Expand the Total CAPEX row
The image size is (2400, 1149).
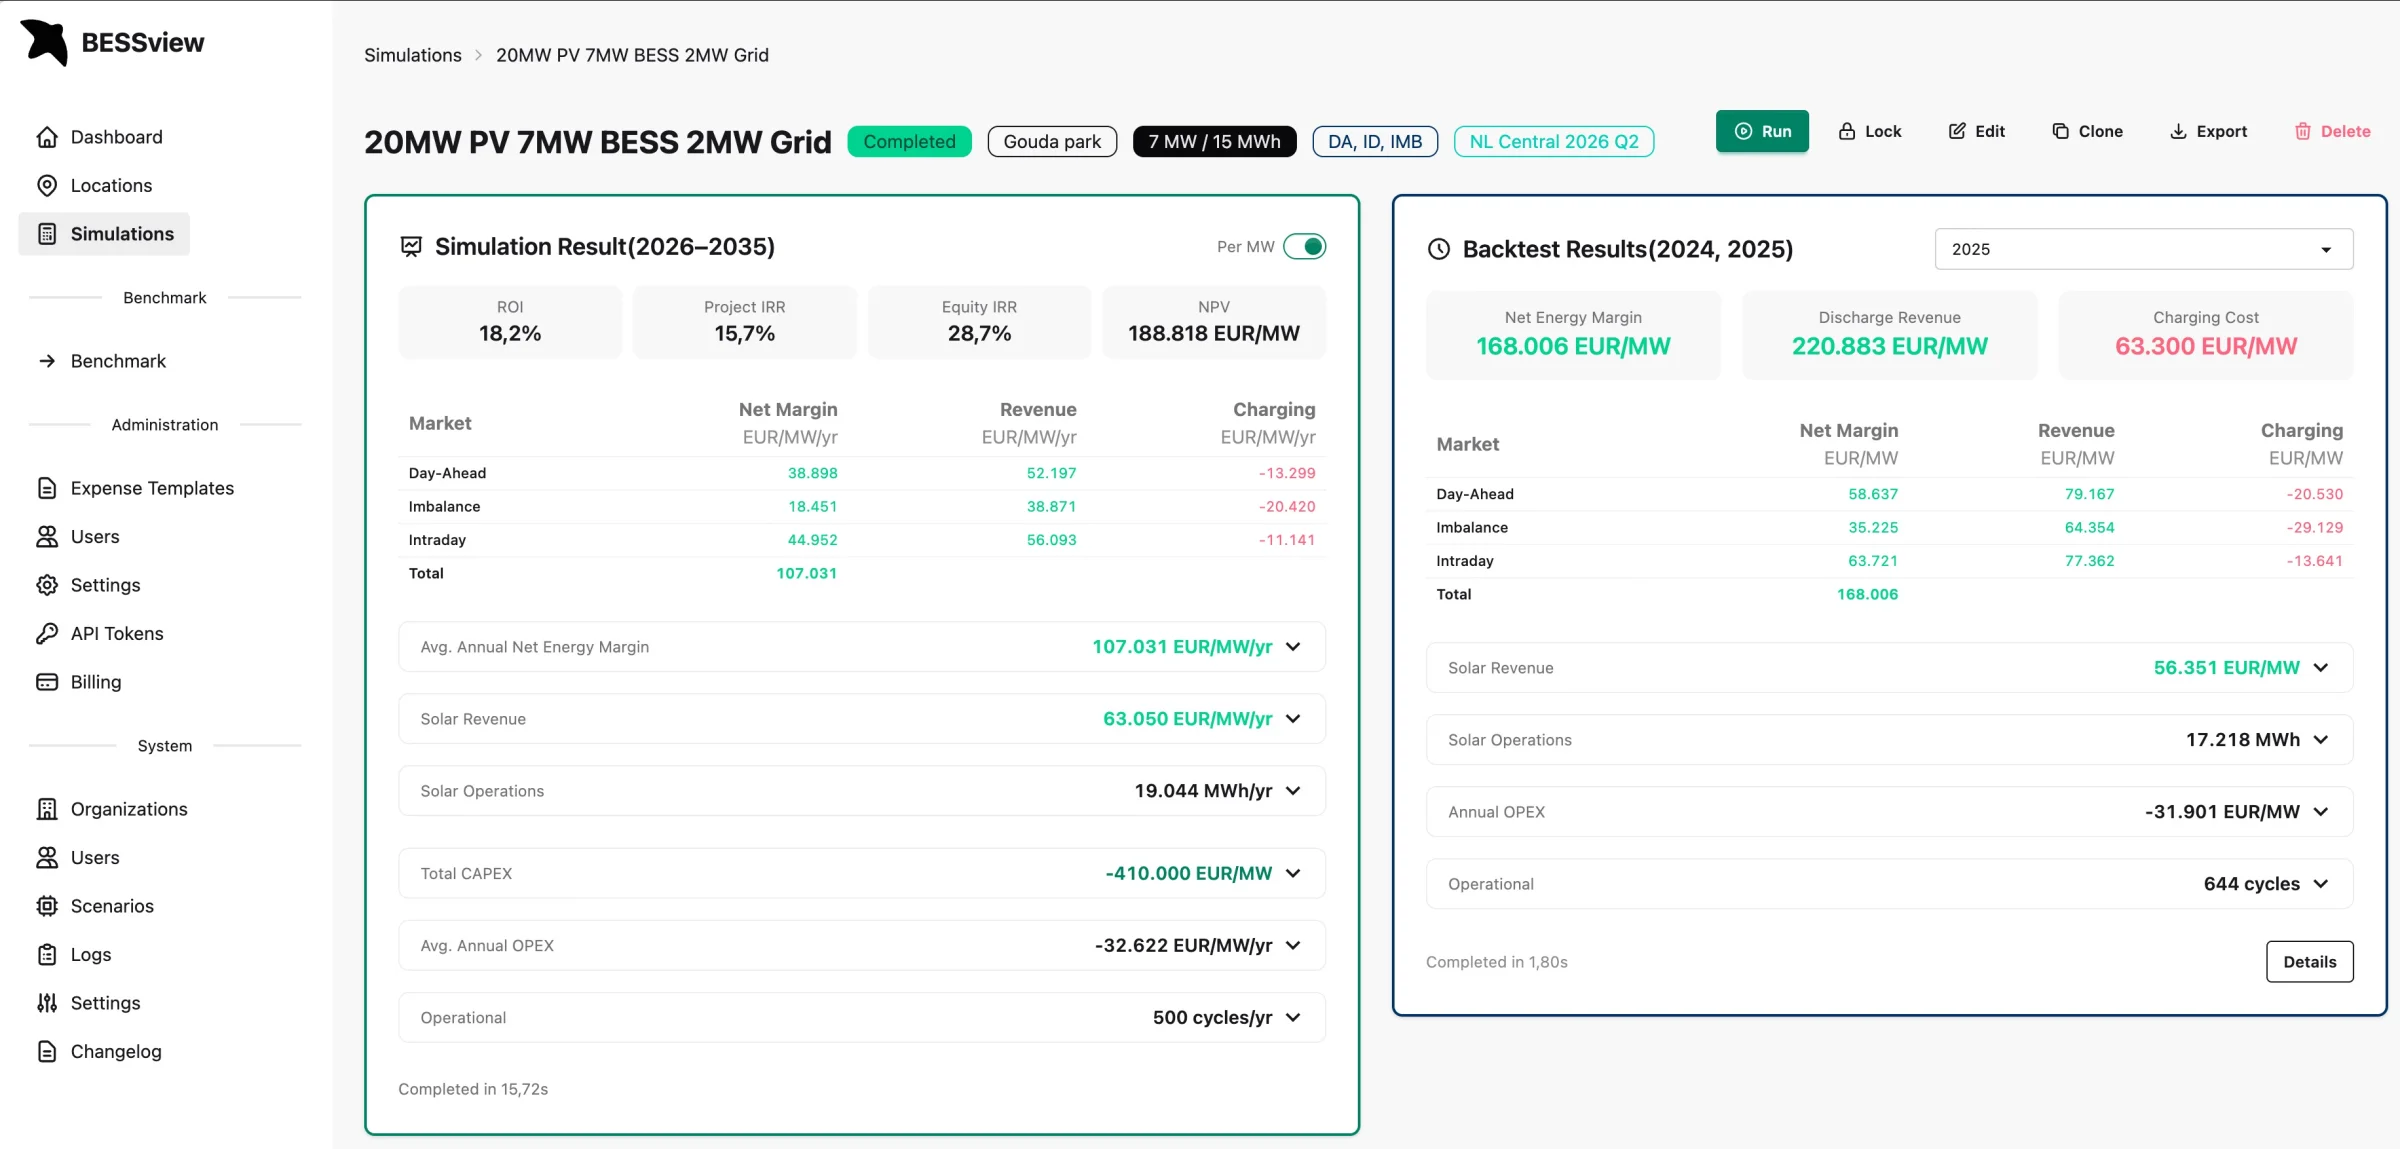862,873
